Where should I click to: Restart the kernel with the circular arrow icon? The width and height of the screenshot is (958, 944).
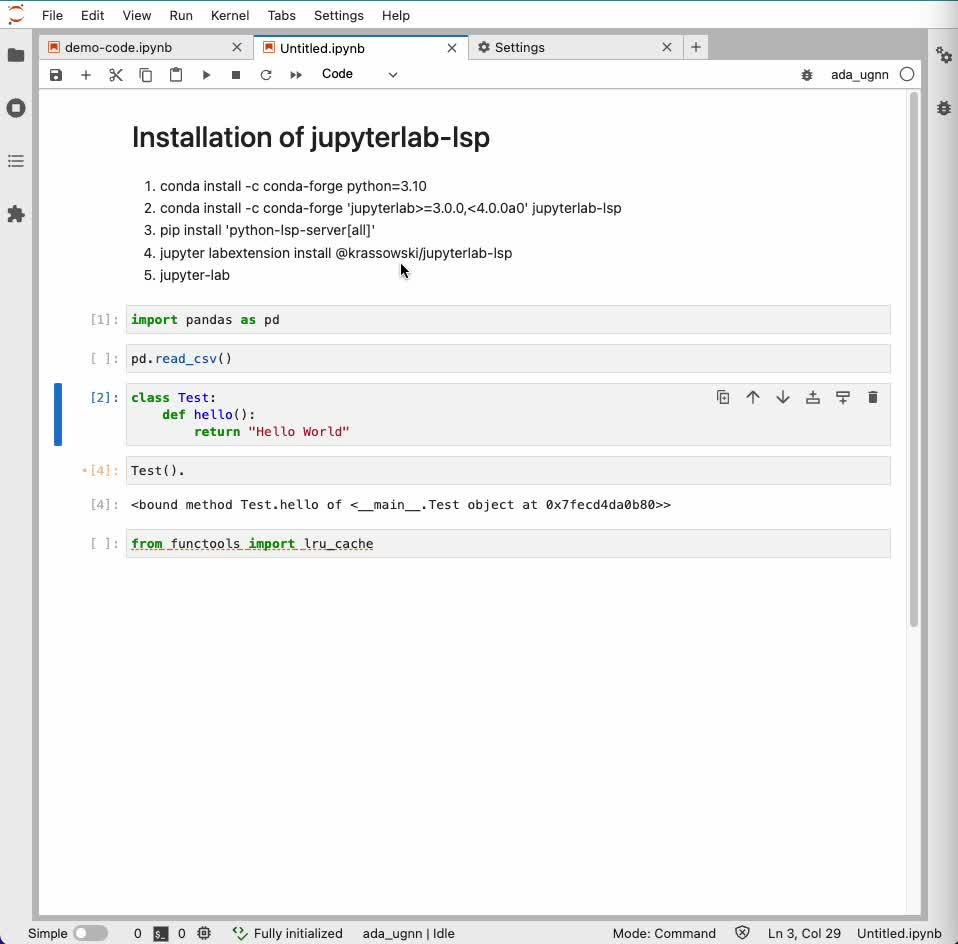(x=266, y=74)
